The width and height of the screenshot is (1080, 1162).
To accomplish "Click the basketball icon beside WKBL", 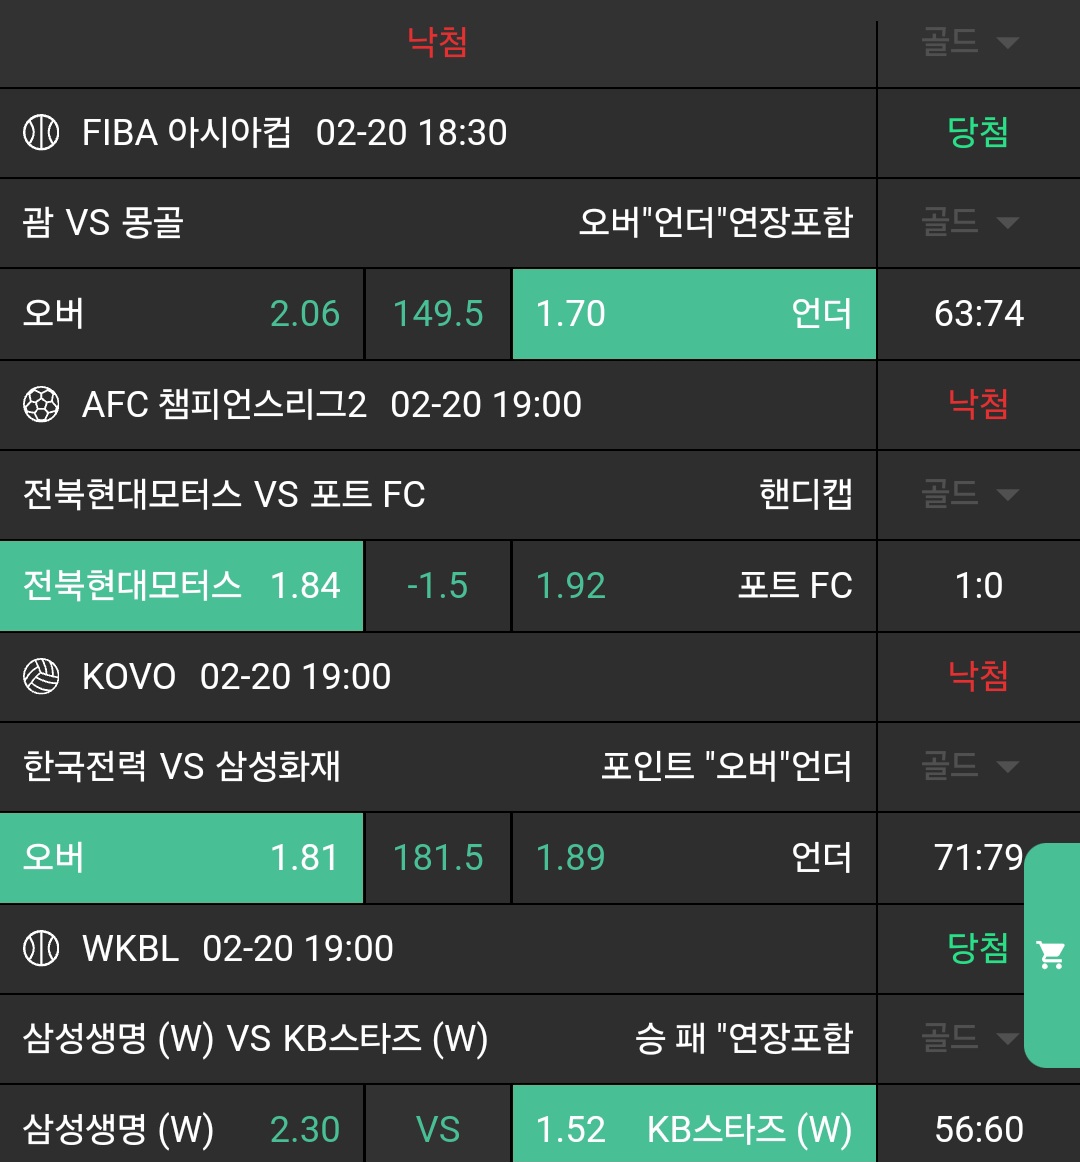I will tap(41, 949).
